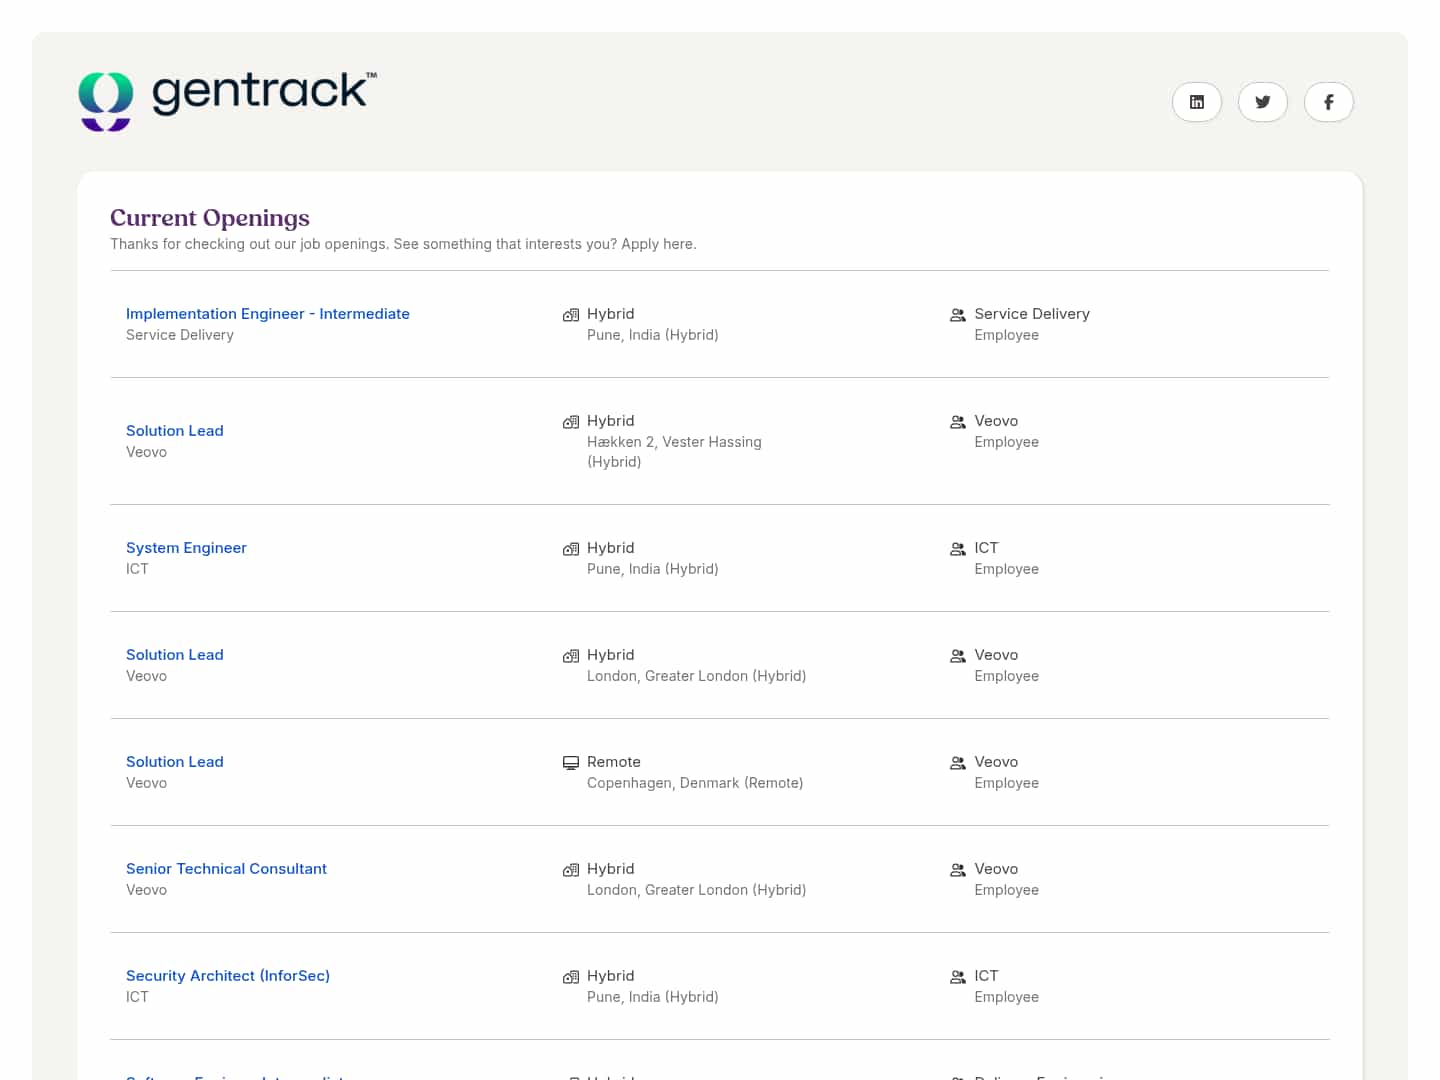Screen dimensions: 1440x1080
Task: Click 'Pune, India (Hybrid)' in Security Architect row
Action: pos(653,997)
